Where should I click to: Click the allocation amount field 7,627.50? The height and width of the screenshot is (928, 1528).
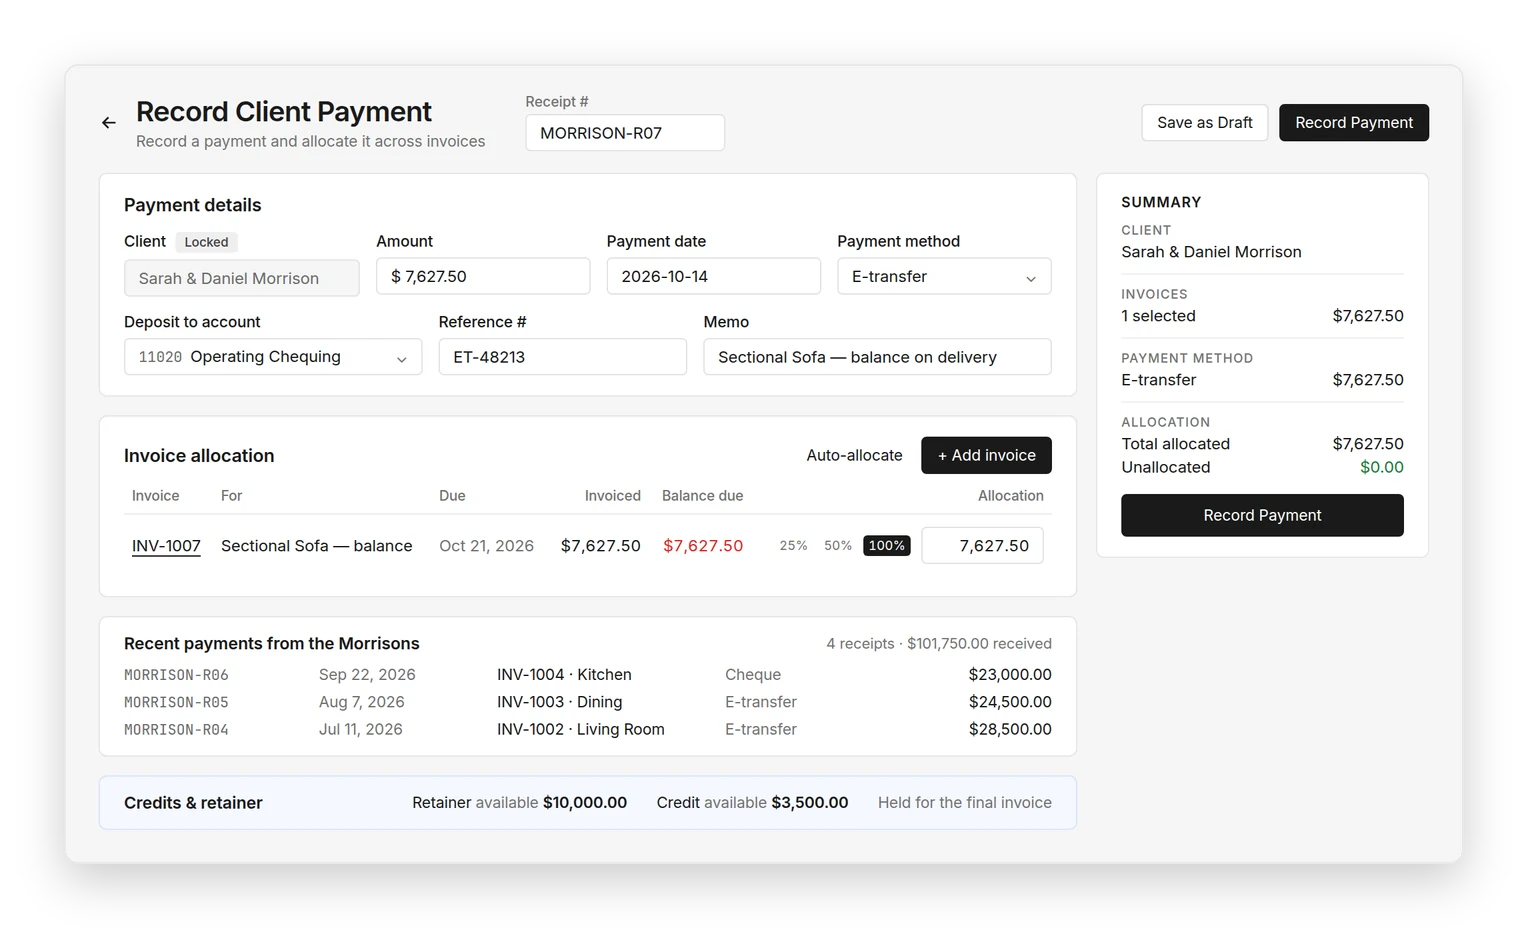pyautogui.click(x=982, y=546)
